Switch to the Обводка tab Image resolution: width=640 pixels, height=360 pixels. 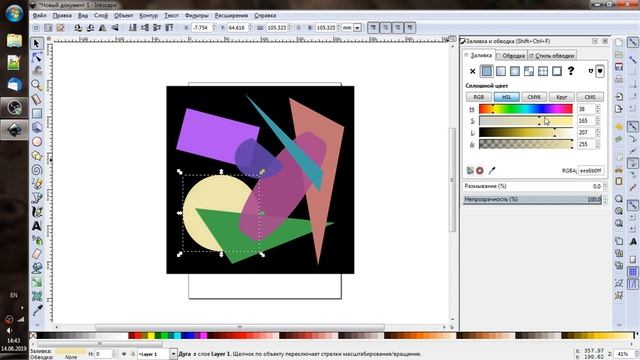pyautogui.click(x=511, y=56)
